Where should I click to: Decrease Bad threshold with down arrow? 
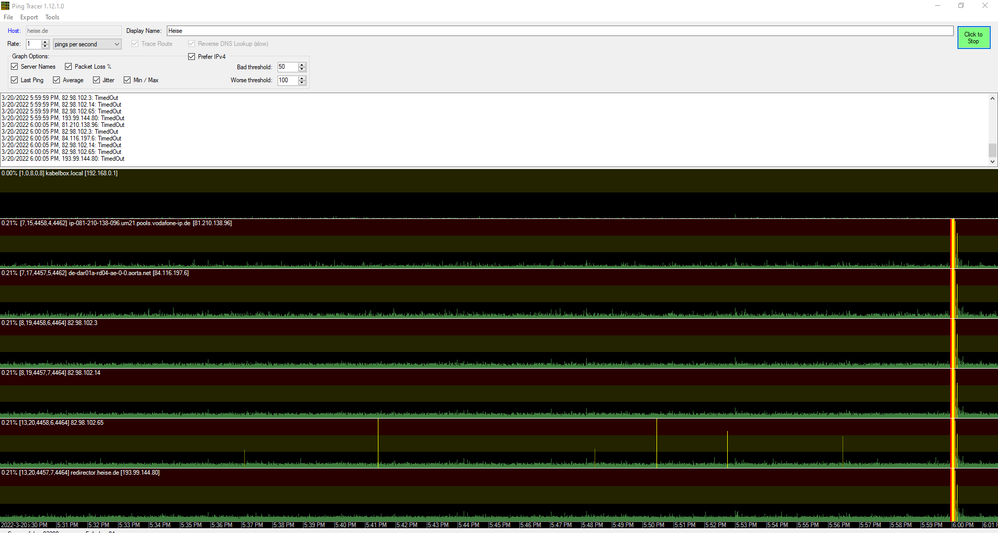(x=302, y=69)
